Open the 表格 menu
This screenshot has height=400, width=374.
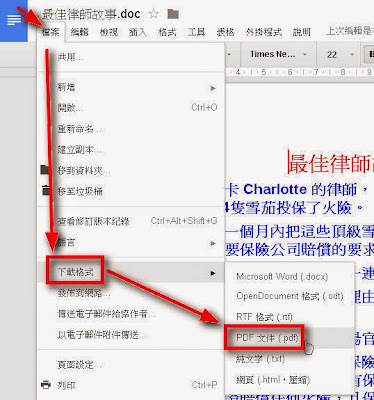tap(225, 32)
